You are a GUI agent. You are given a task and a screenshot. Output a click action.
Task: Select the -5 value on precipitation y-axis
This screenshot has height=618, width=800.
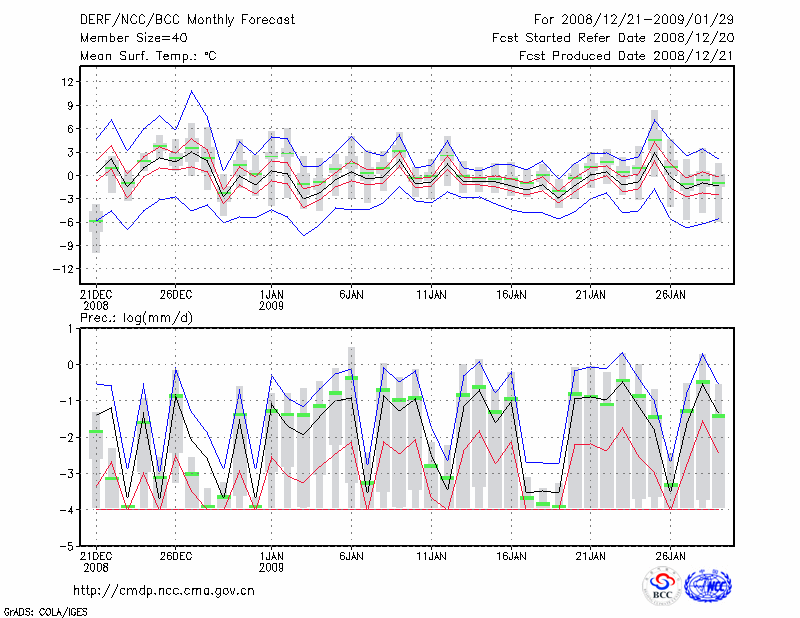tap(69, 547)
